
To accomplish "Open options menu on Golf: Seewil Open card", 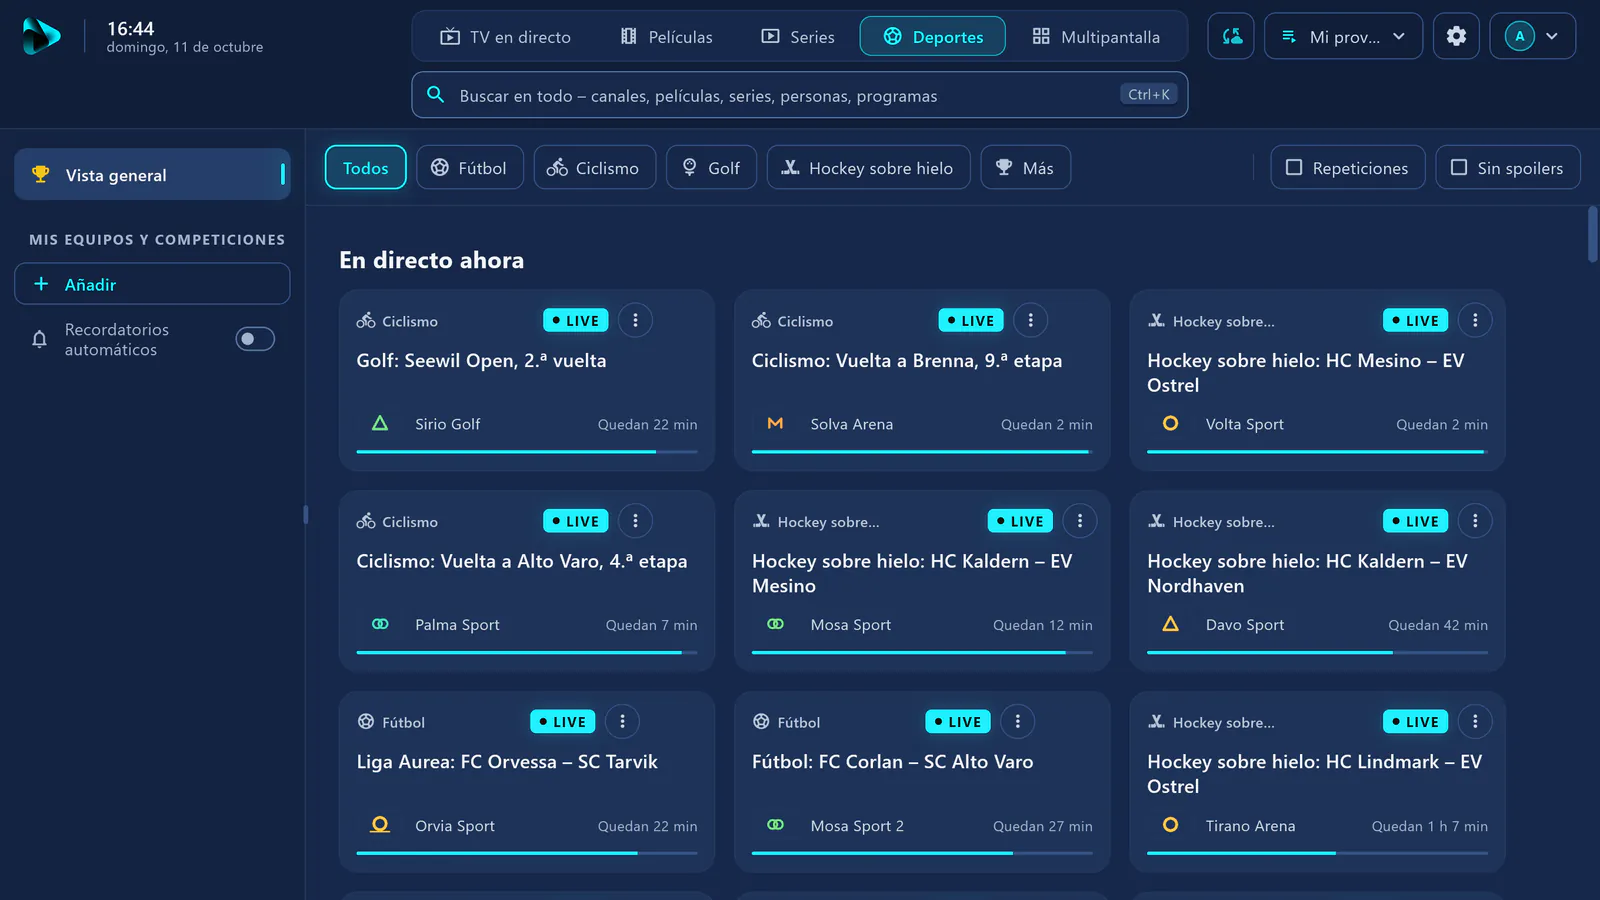I will pyautogui.click(x=635, y=320).
